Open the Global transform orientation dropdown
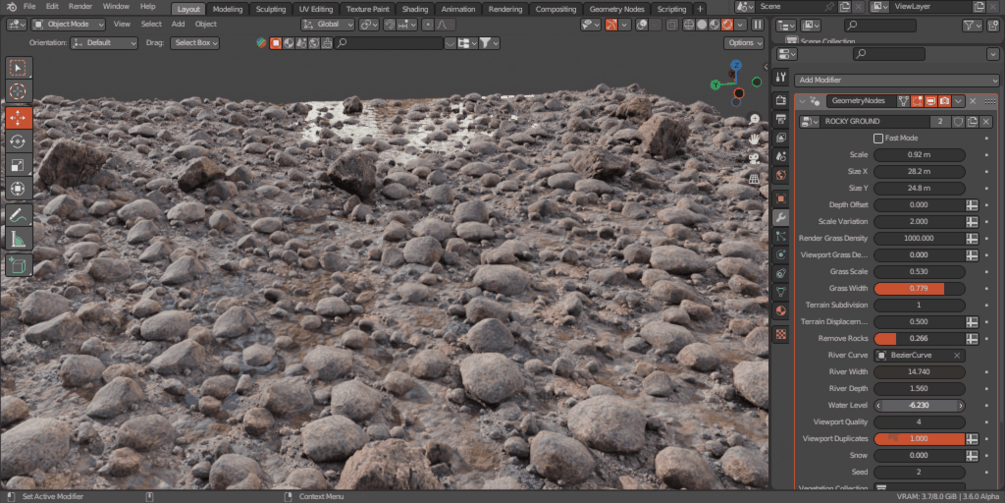This screenshot has width=1005, height=503. point(328,25)
